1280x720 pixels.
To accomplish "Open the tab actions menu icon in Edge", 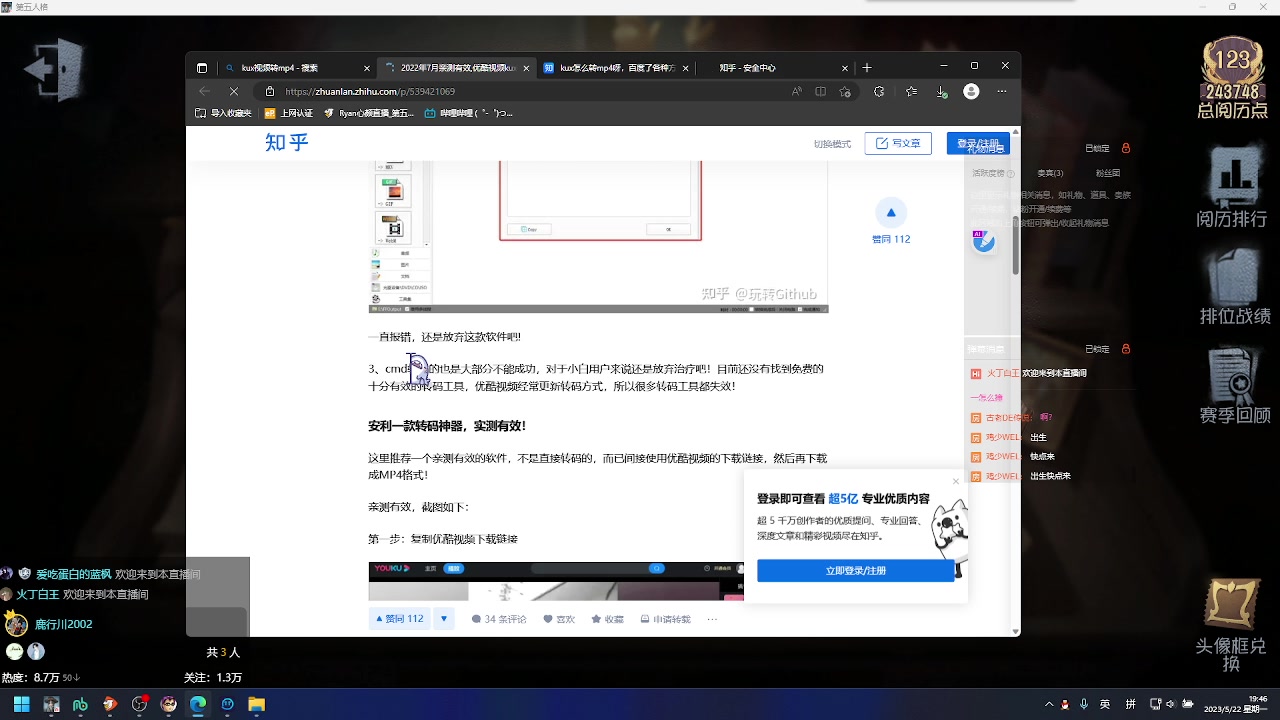I will [x=202, y=68].
